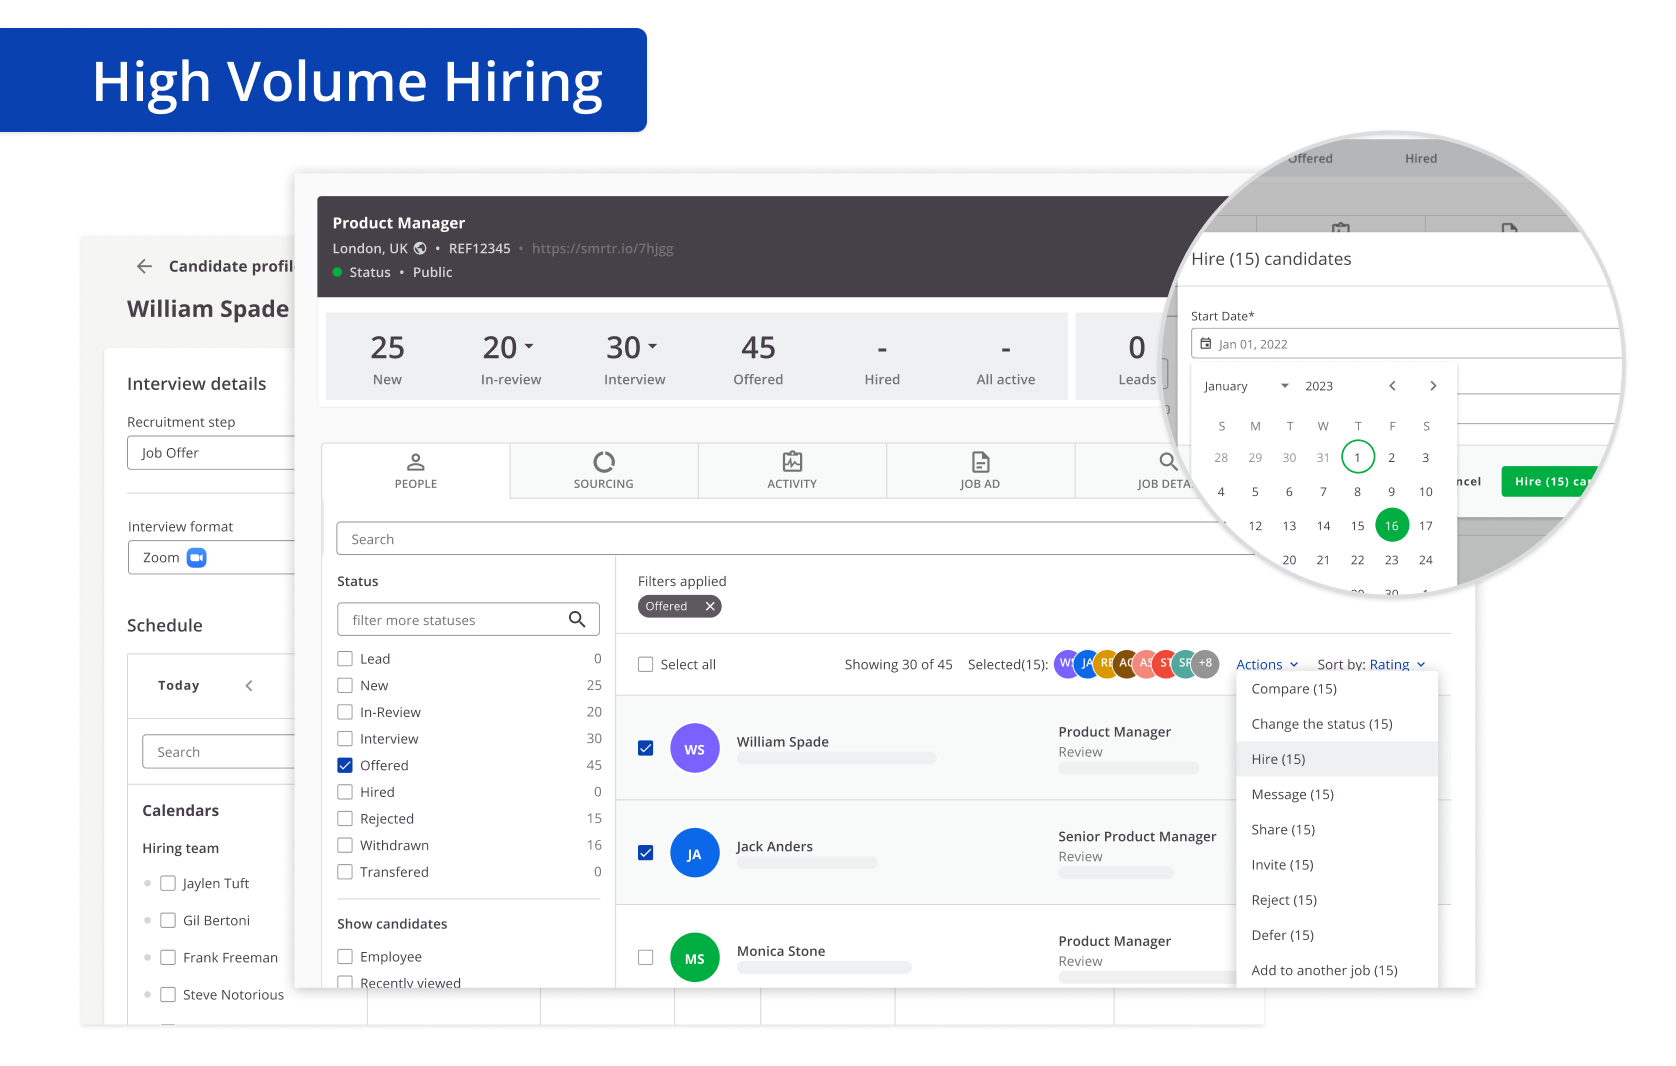Choose Hire (15) from the actions menu

pyautogui.click(x=1278, y=759)
